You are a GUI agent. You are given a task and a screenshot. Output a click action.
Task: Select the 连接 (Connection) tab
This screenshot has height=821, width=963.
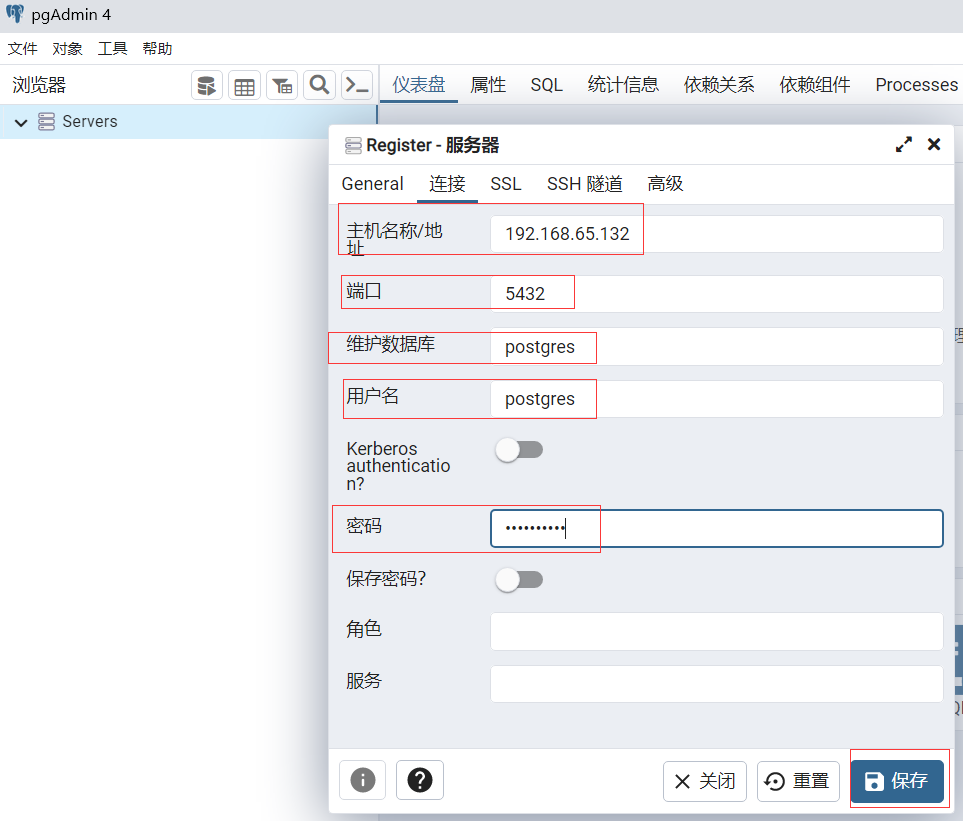[x=447, y=184]
